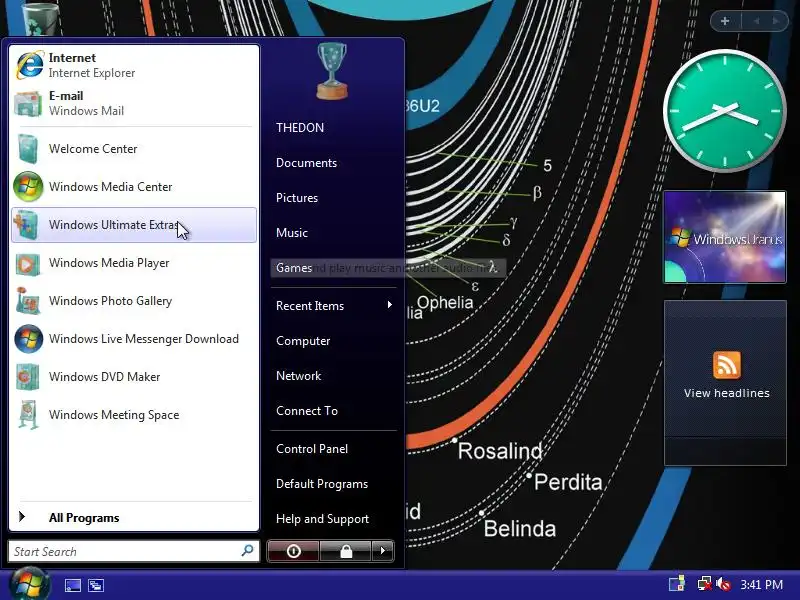Open Games from Start menu
The width and height of the screenshot is (800, 600).
point(294,268)
